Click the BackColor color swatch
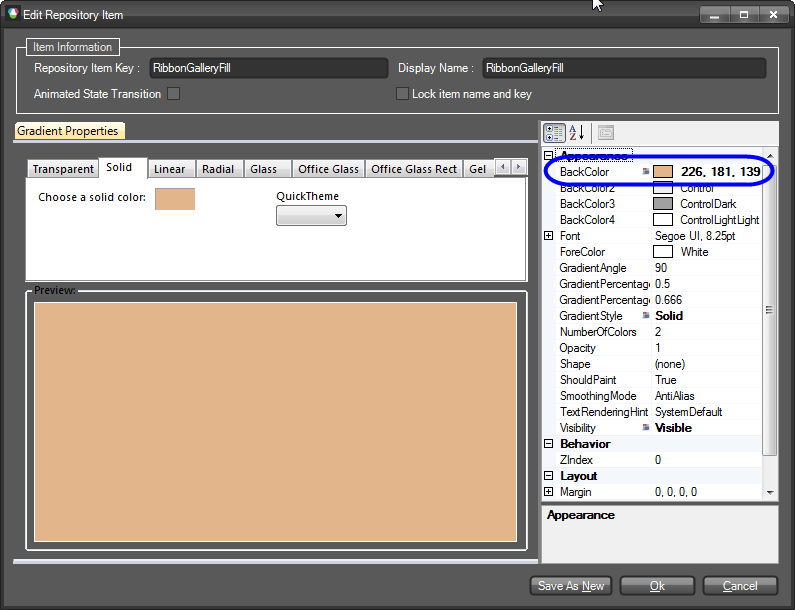The height and width of the screenshot is (610, 795). click(663, 171)
